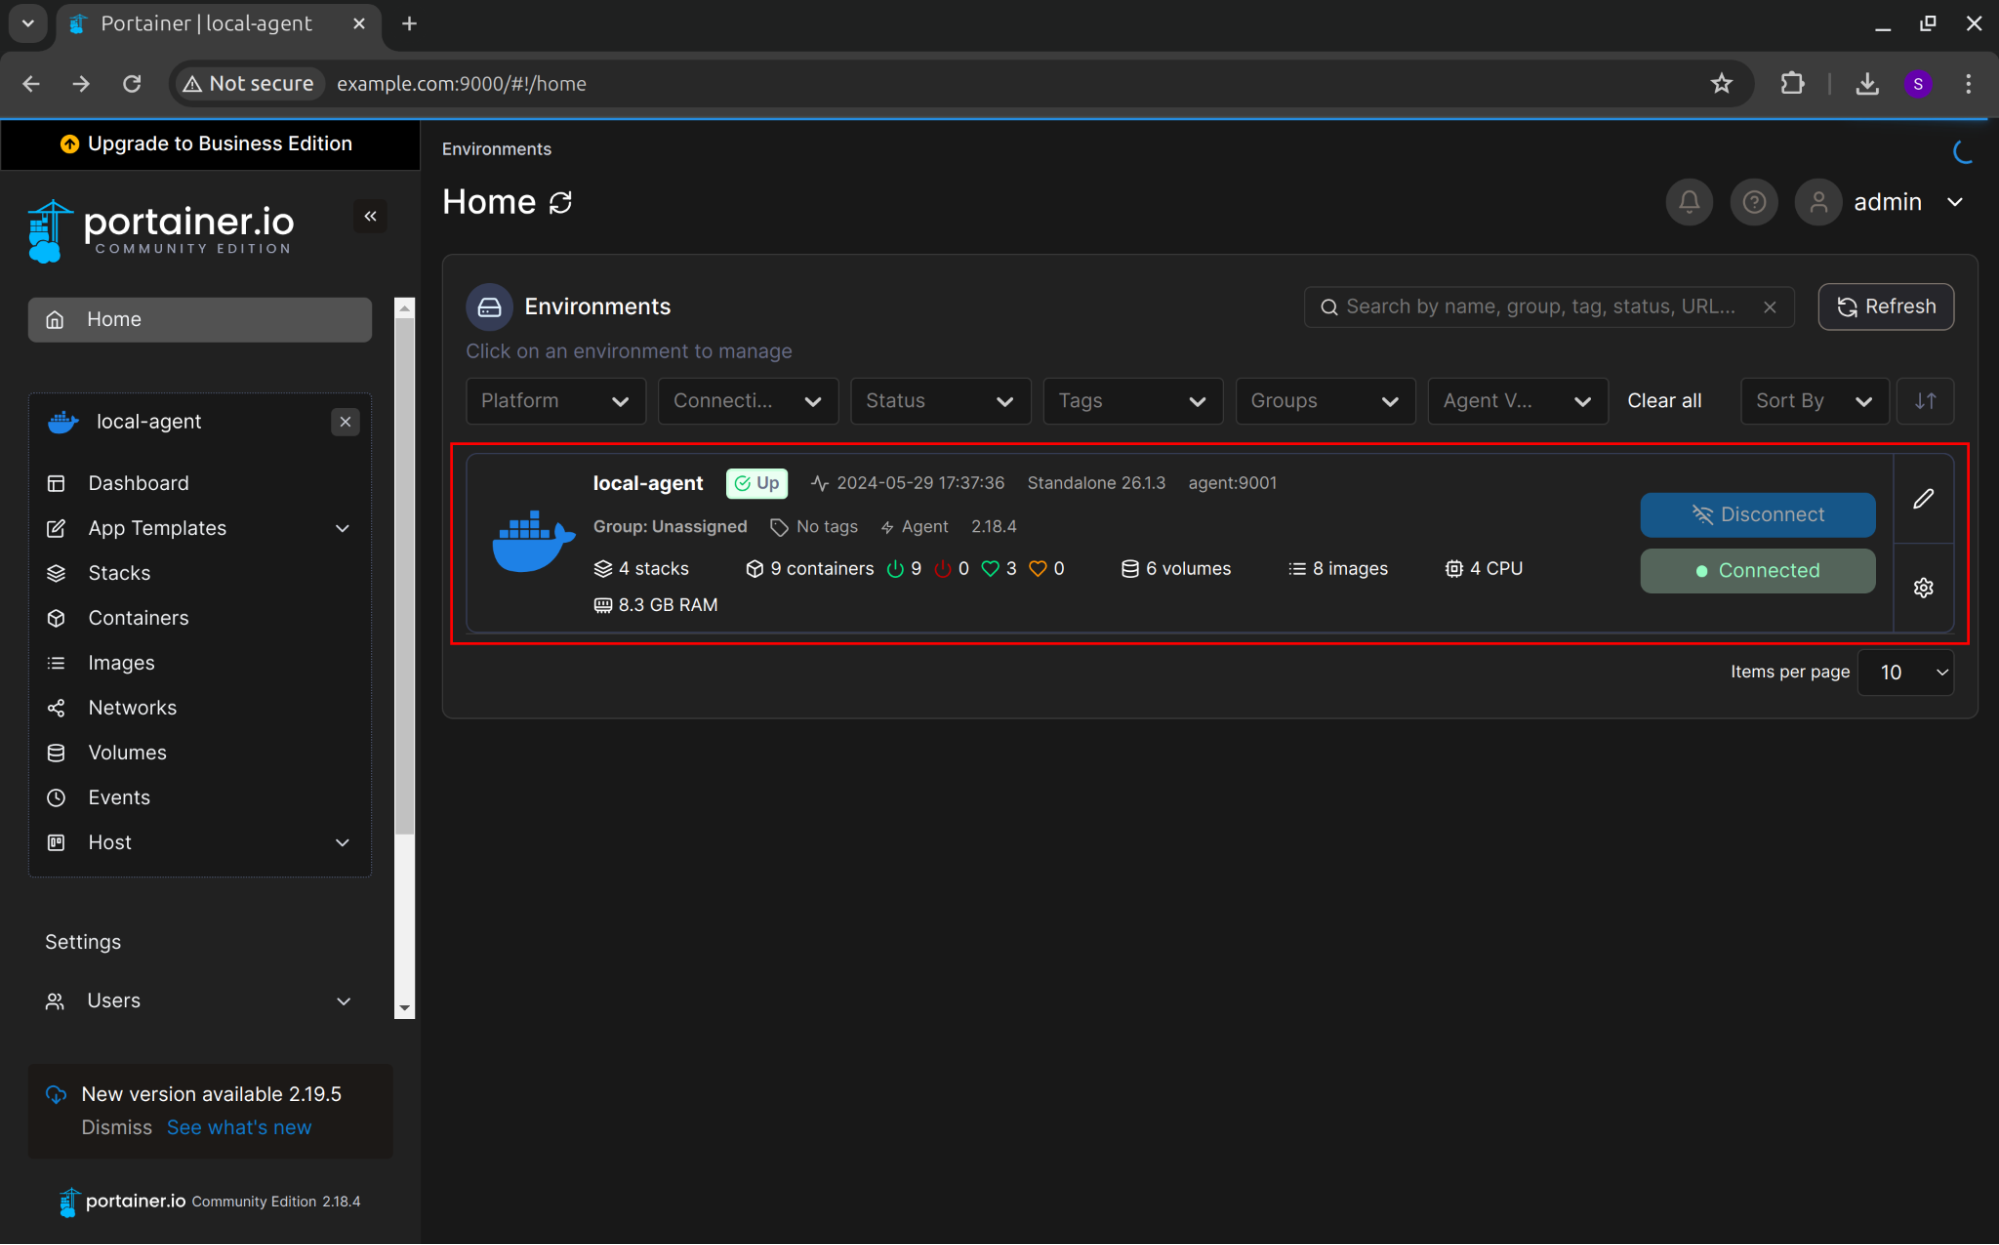This screenshot has height=1245, width=1999.
Task: Click the Portainer.io logo in sidebar
Action: coord(162,230)
